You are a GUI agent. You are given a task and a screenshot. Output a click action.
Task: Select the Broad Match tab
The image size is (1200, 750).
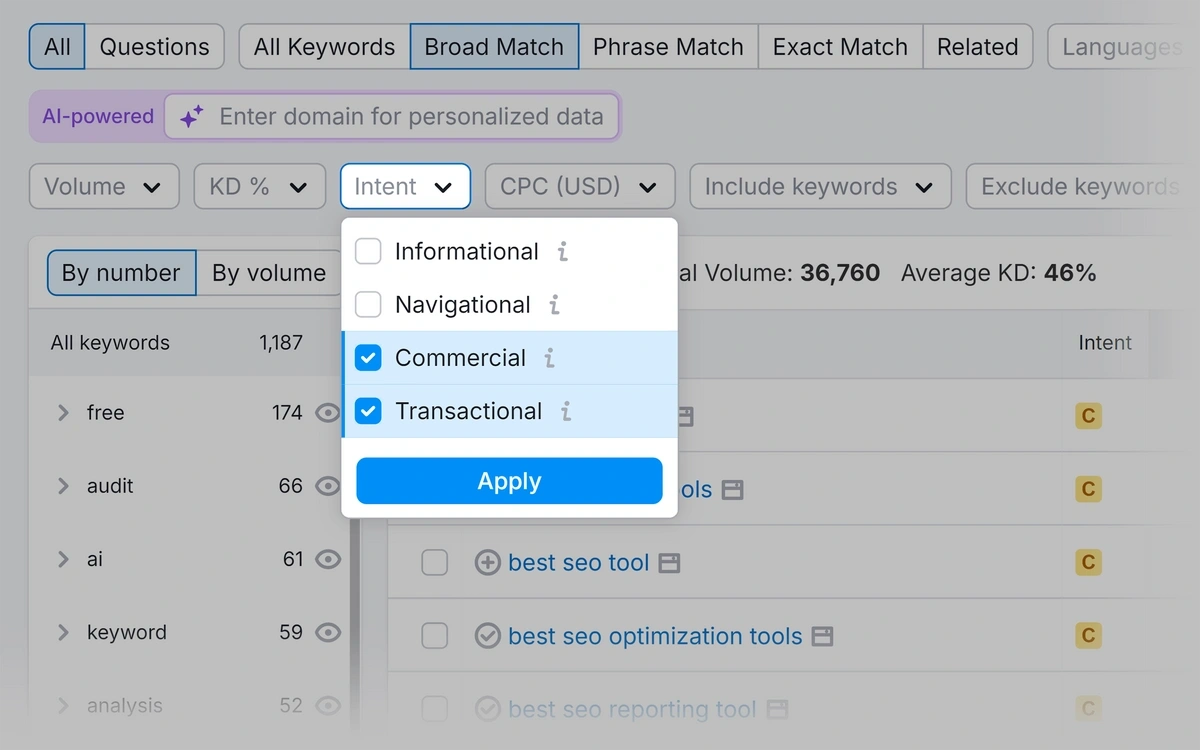tap(494, 47)
